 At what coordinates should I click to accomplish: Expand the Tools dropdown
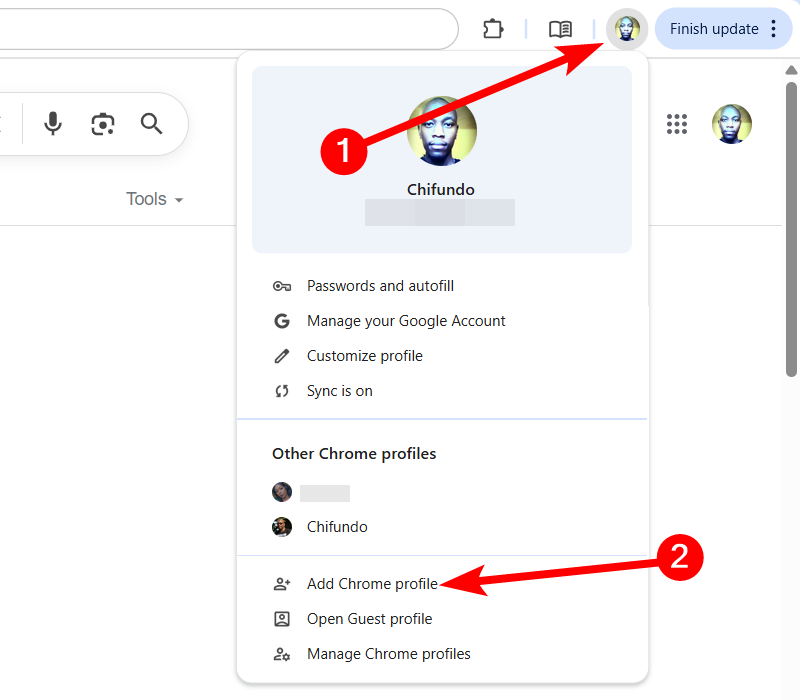point(155,199)
